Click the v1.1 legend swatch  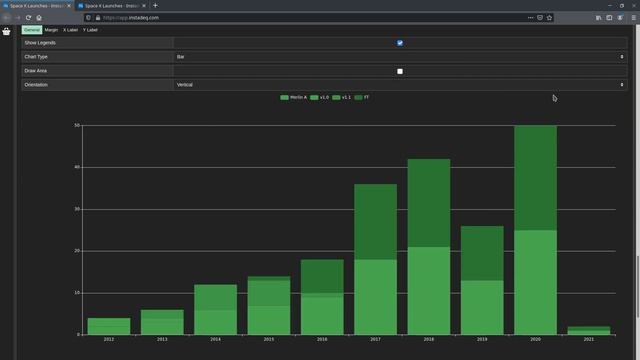click(336, 98)
